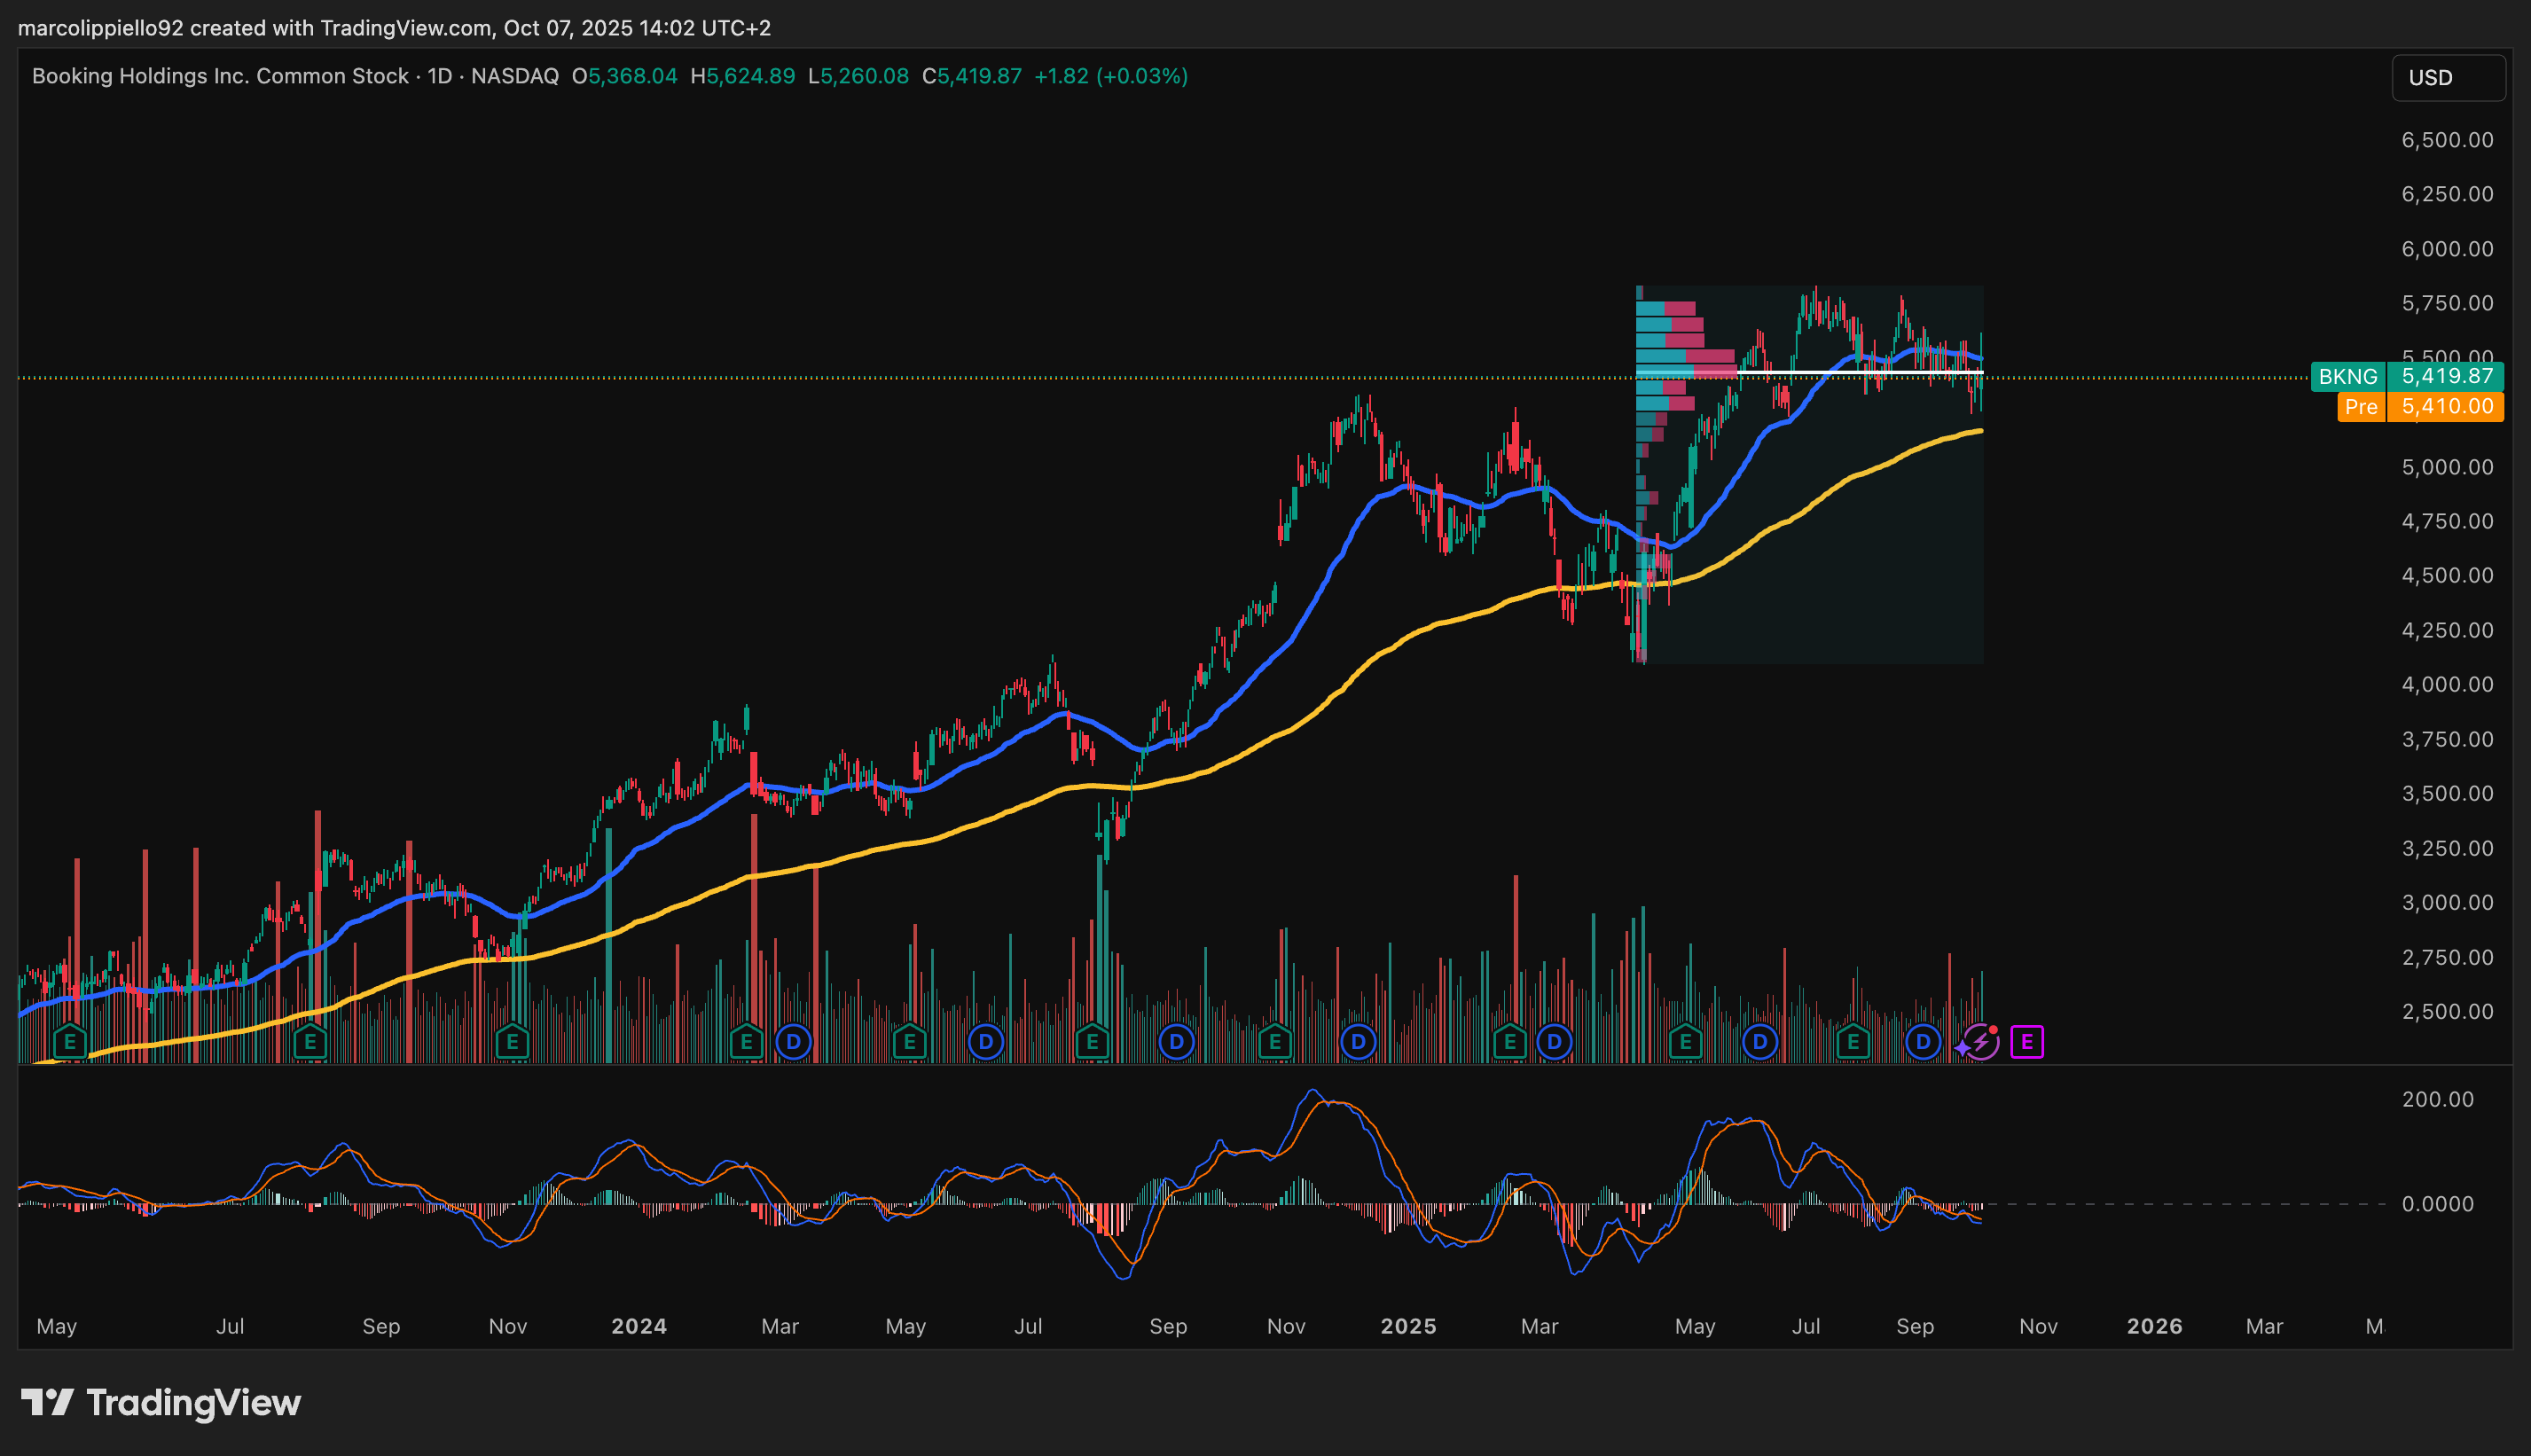Click the magenta upcoming earnings E marker
The height and width of the screenshot is (1456, 2531).
2027,1043
